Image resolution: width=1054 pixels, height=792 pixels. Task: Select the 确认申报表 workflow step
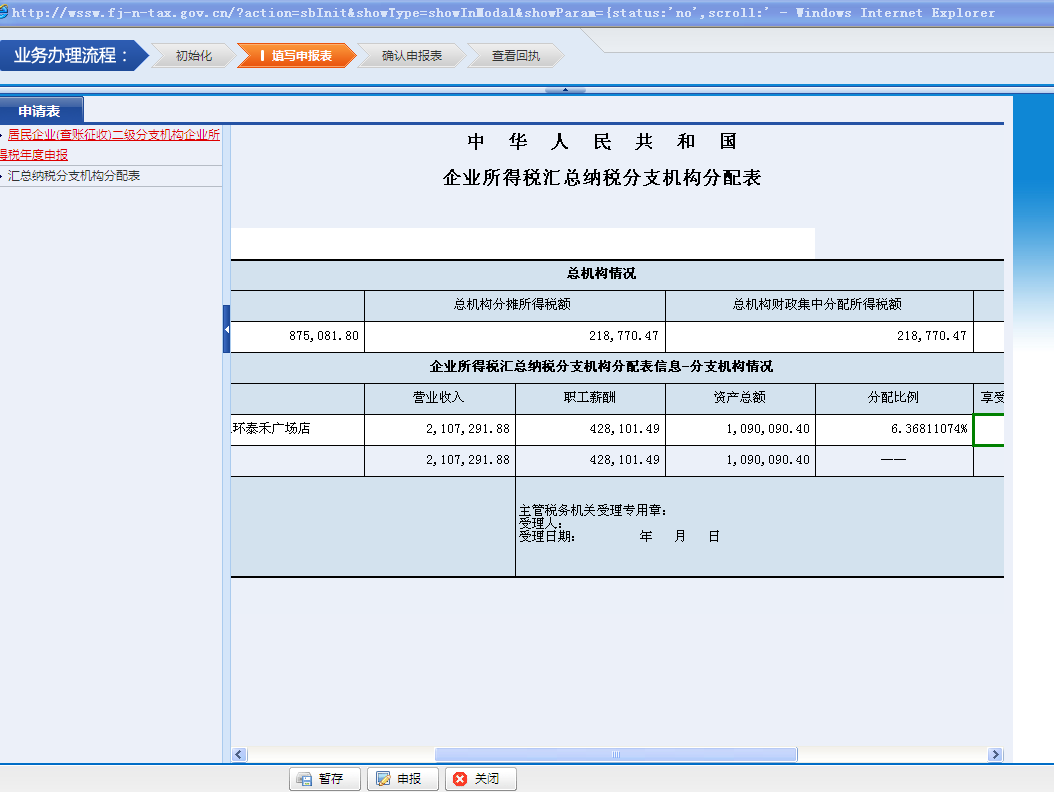pos(411,56)
